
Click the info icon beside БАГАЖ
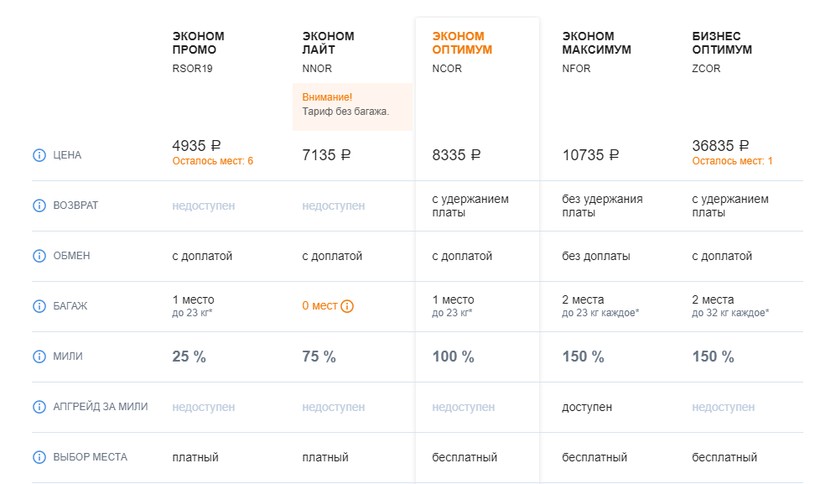tap(40, 306)
